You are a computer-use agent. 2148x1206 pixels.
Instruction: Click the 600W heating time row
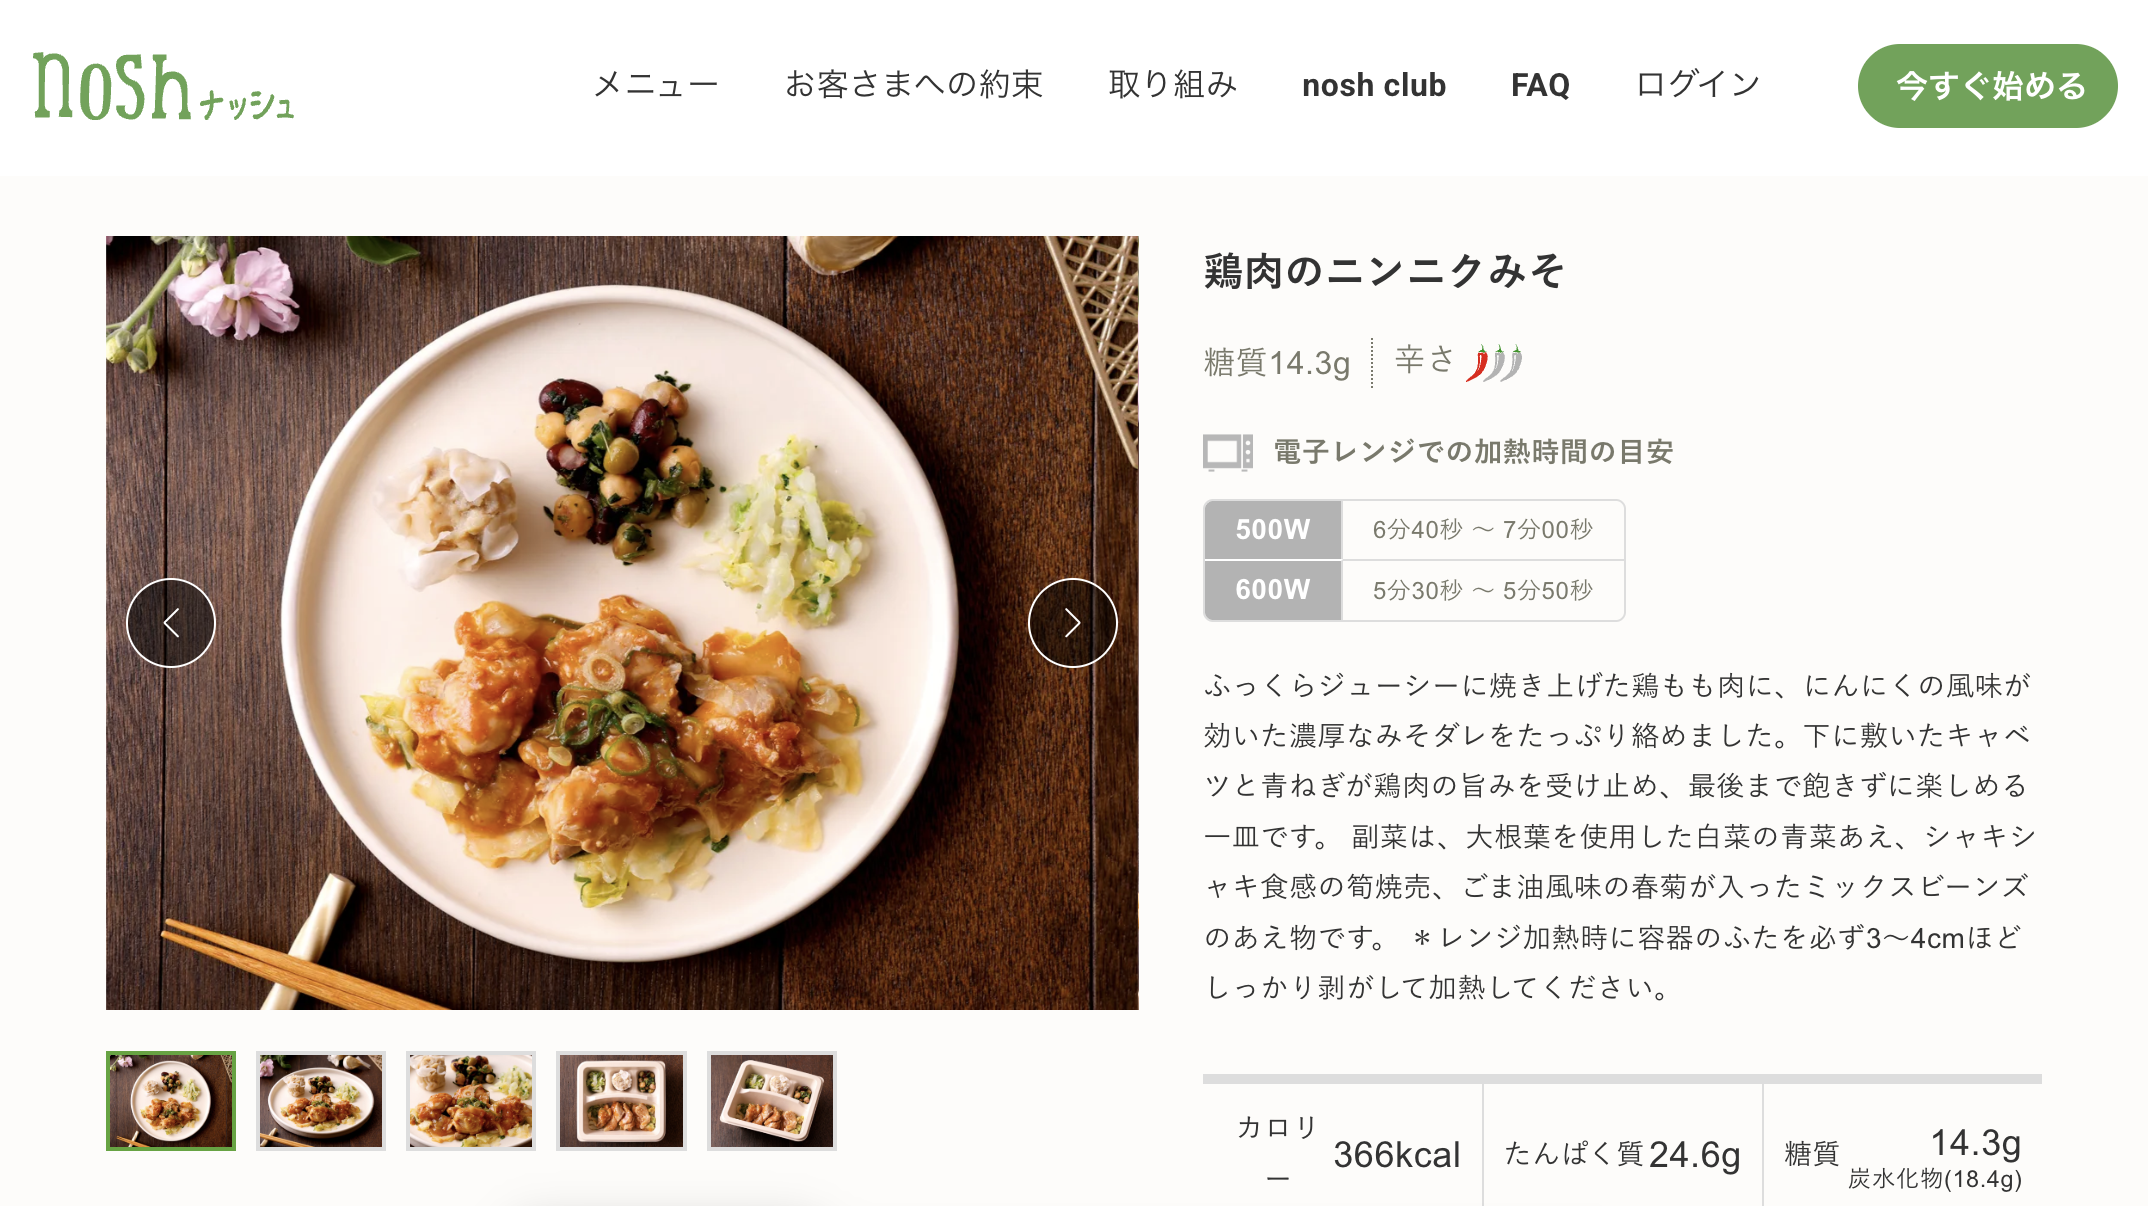(1414, 590)
